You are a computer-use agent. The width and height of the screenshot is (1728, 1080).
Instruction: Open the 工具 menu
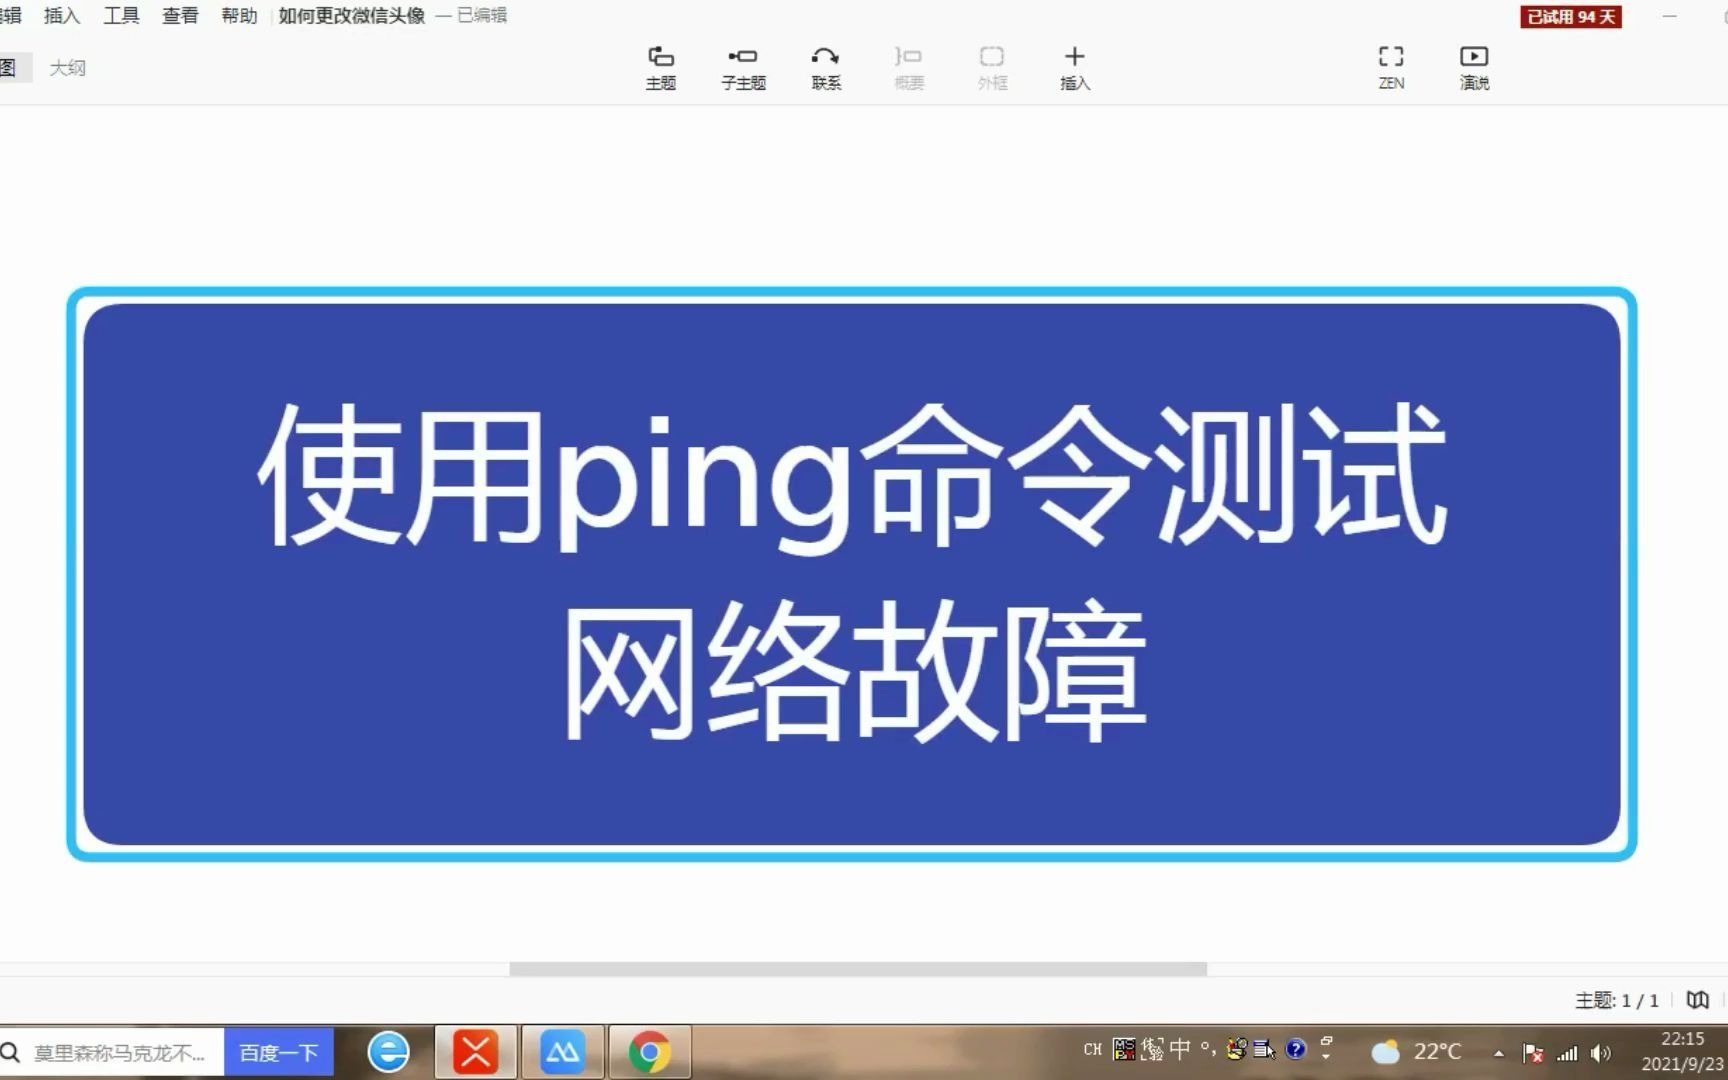point(121,15)
